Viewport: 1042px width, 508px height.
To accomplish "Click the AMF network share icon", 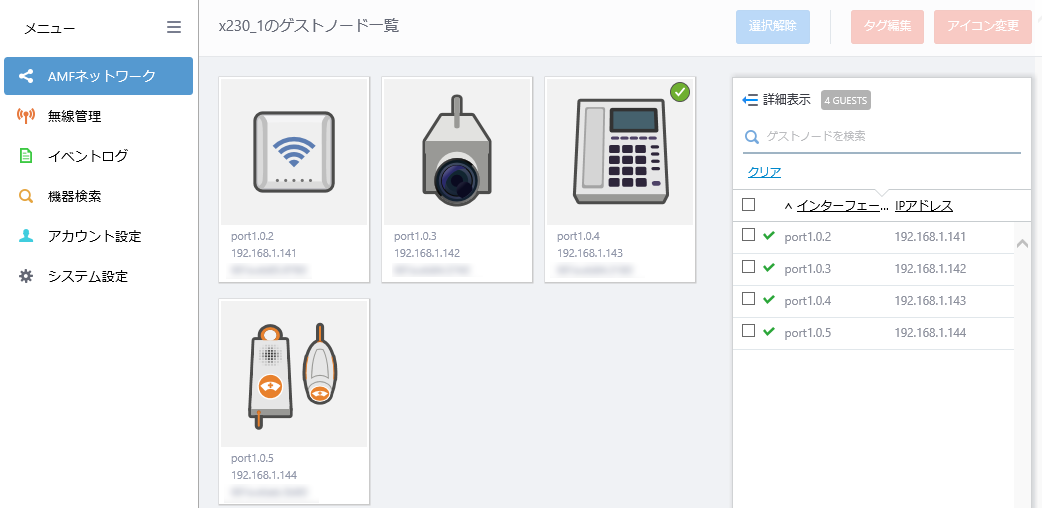I will tap(26, 76).
